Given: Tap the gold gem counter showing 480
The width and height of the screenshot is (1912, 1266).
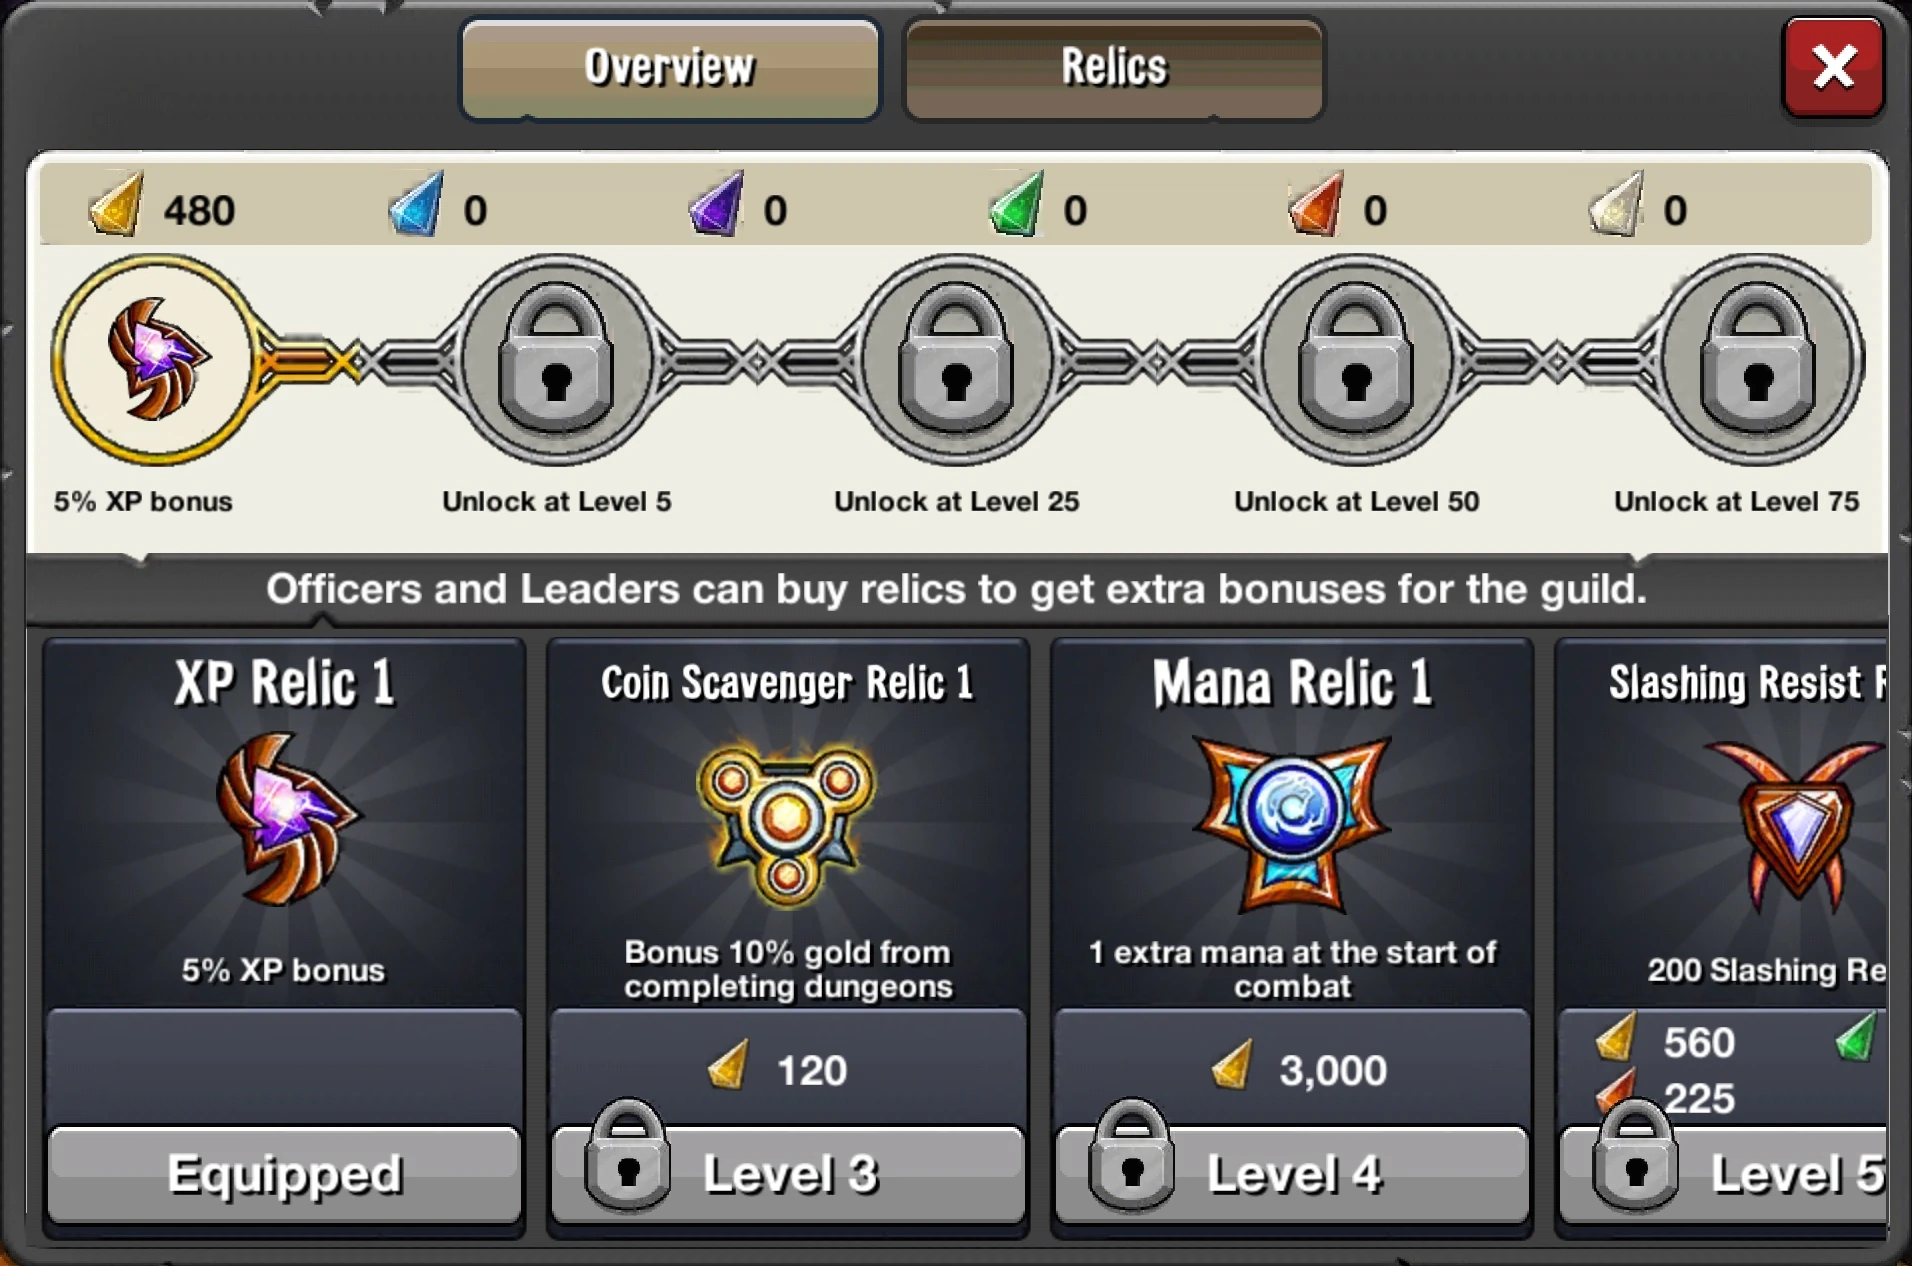Looking at the screenshot, I should click(x=163, y=208).
